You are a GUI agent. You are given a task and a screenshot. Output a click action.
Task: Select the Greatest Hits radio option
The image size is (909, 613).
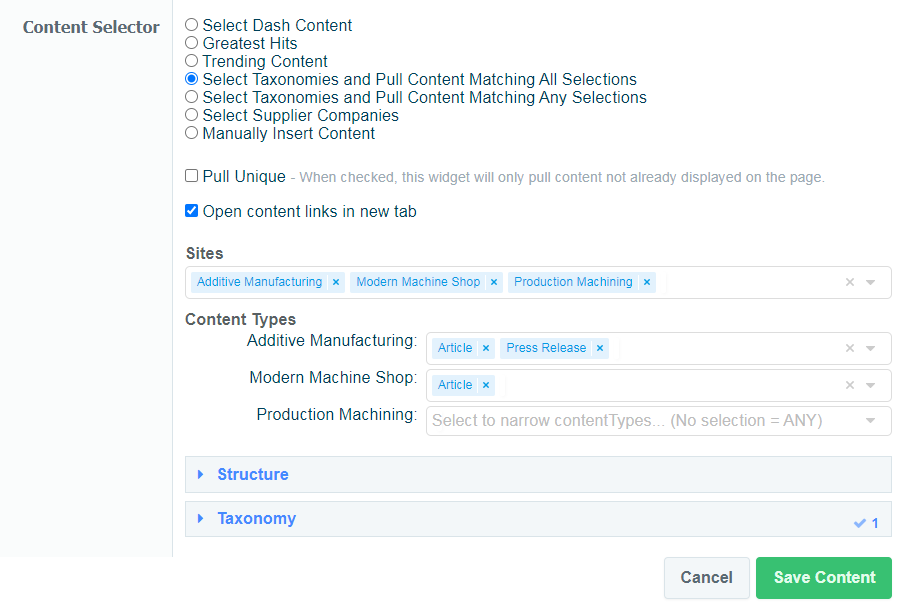pyautogui.click(x=192, y=43)
